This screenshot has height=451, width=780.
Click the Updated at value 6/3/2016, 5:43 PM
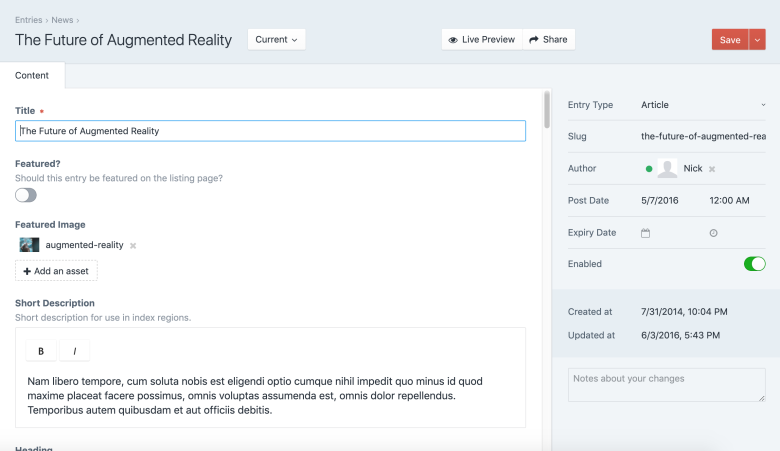coord(680,335)
